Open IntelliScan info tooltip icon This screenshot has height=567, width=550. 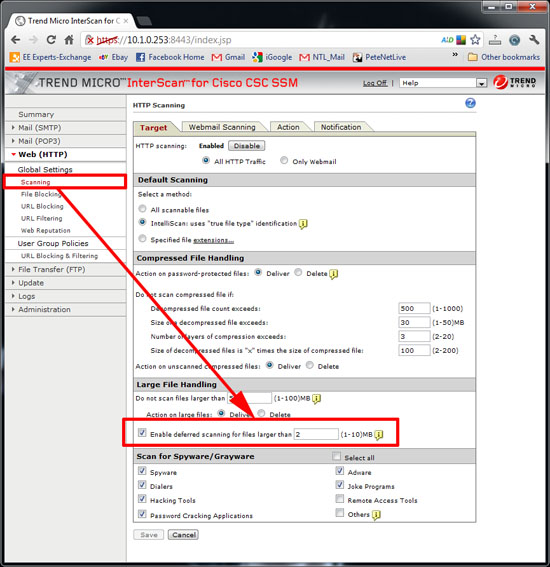(303, 224)
